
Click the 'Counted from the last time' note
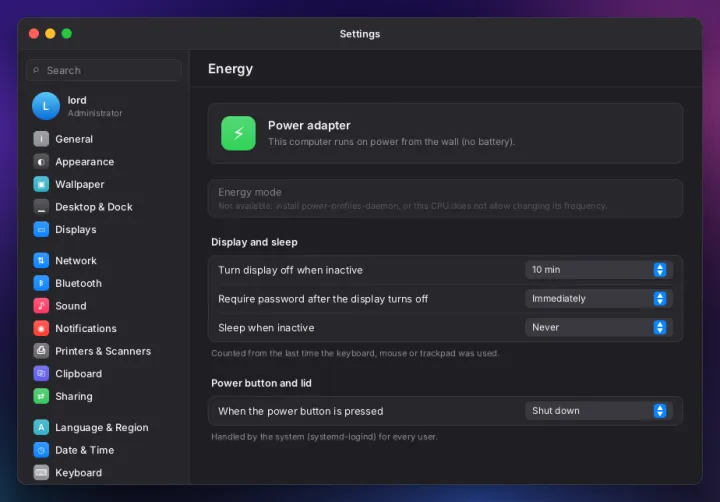[355, 353]
